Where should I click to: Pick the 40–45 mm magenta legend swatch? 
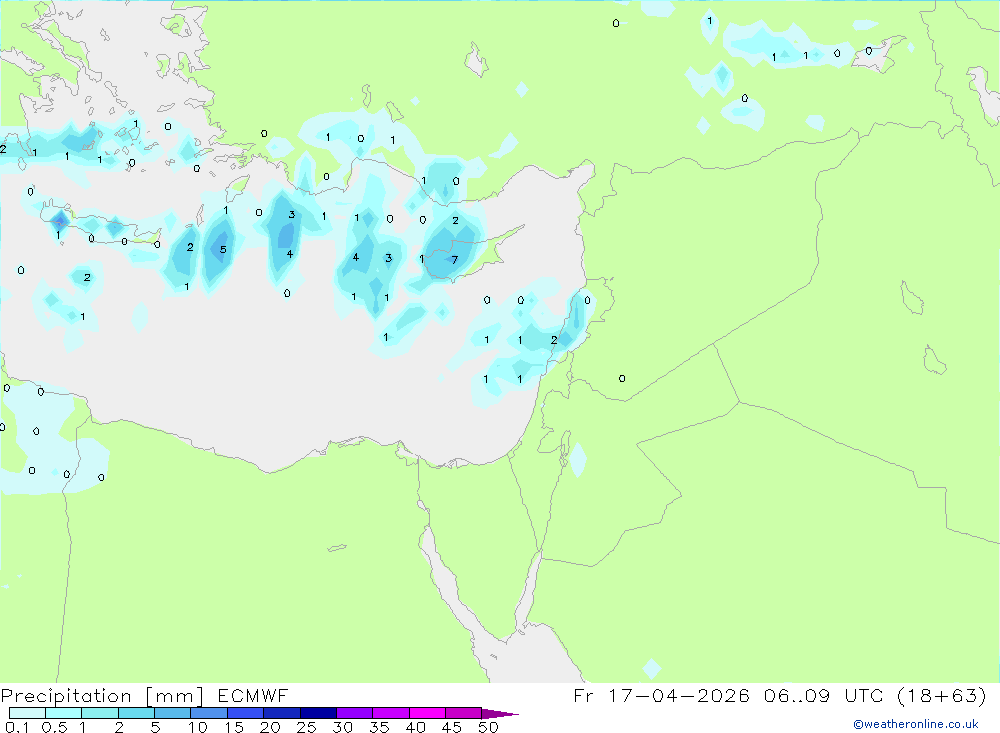pyautogui.click(x=427, y=713)
